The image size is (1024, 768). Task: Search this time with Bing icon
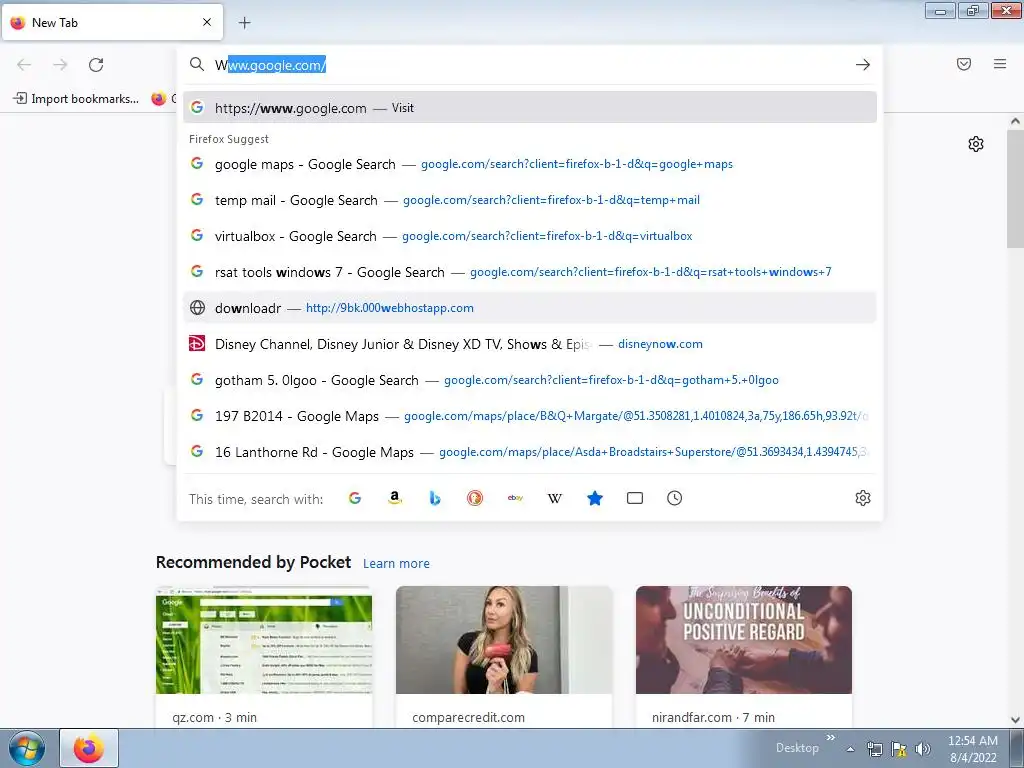(x=435, y=498)
